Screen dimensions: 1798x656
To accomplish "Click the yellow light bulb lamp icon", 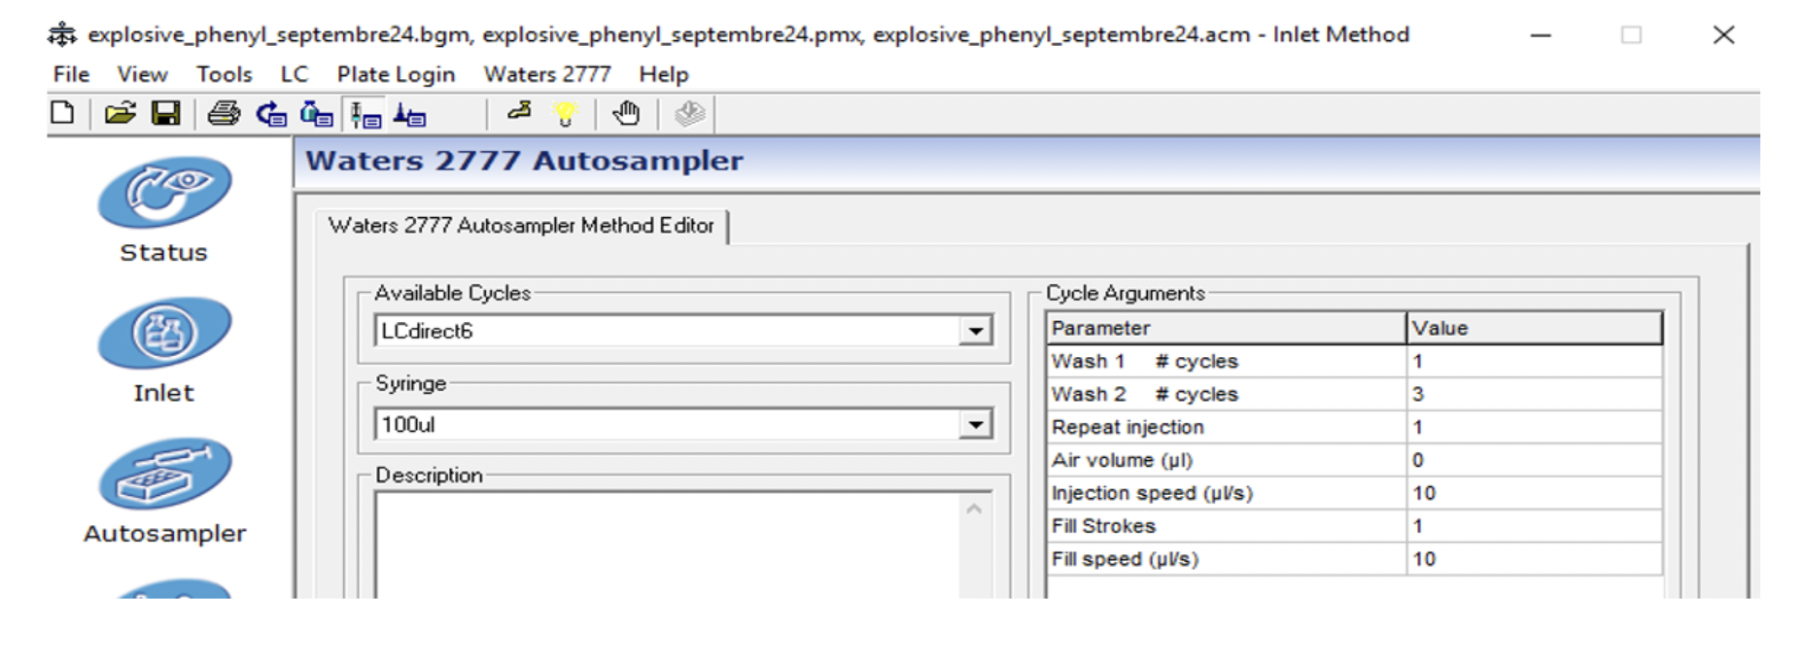I will pyautogui.click(x=565, y=114).
